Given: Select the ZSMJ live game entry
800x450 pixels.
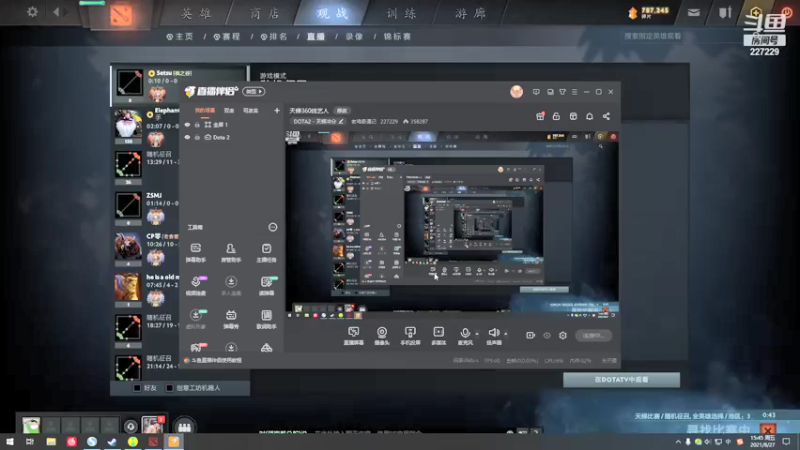Looking at the screenshot, I should point(145,208).
